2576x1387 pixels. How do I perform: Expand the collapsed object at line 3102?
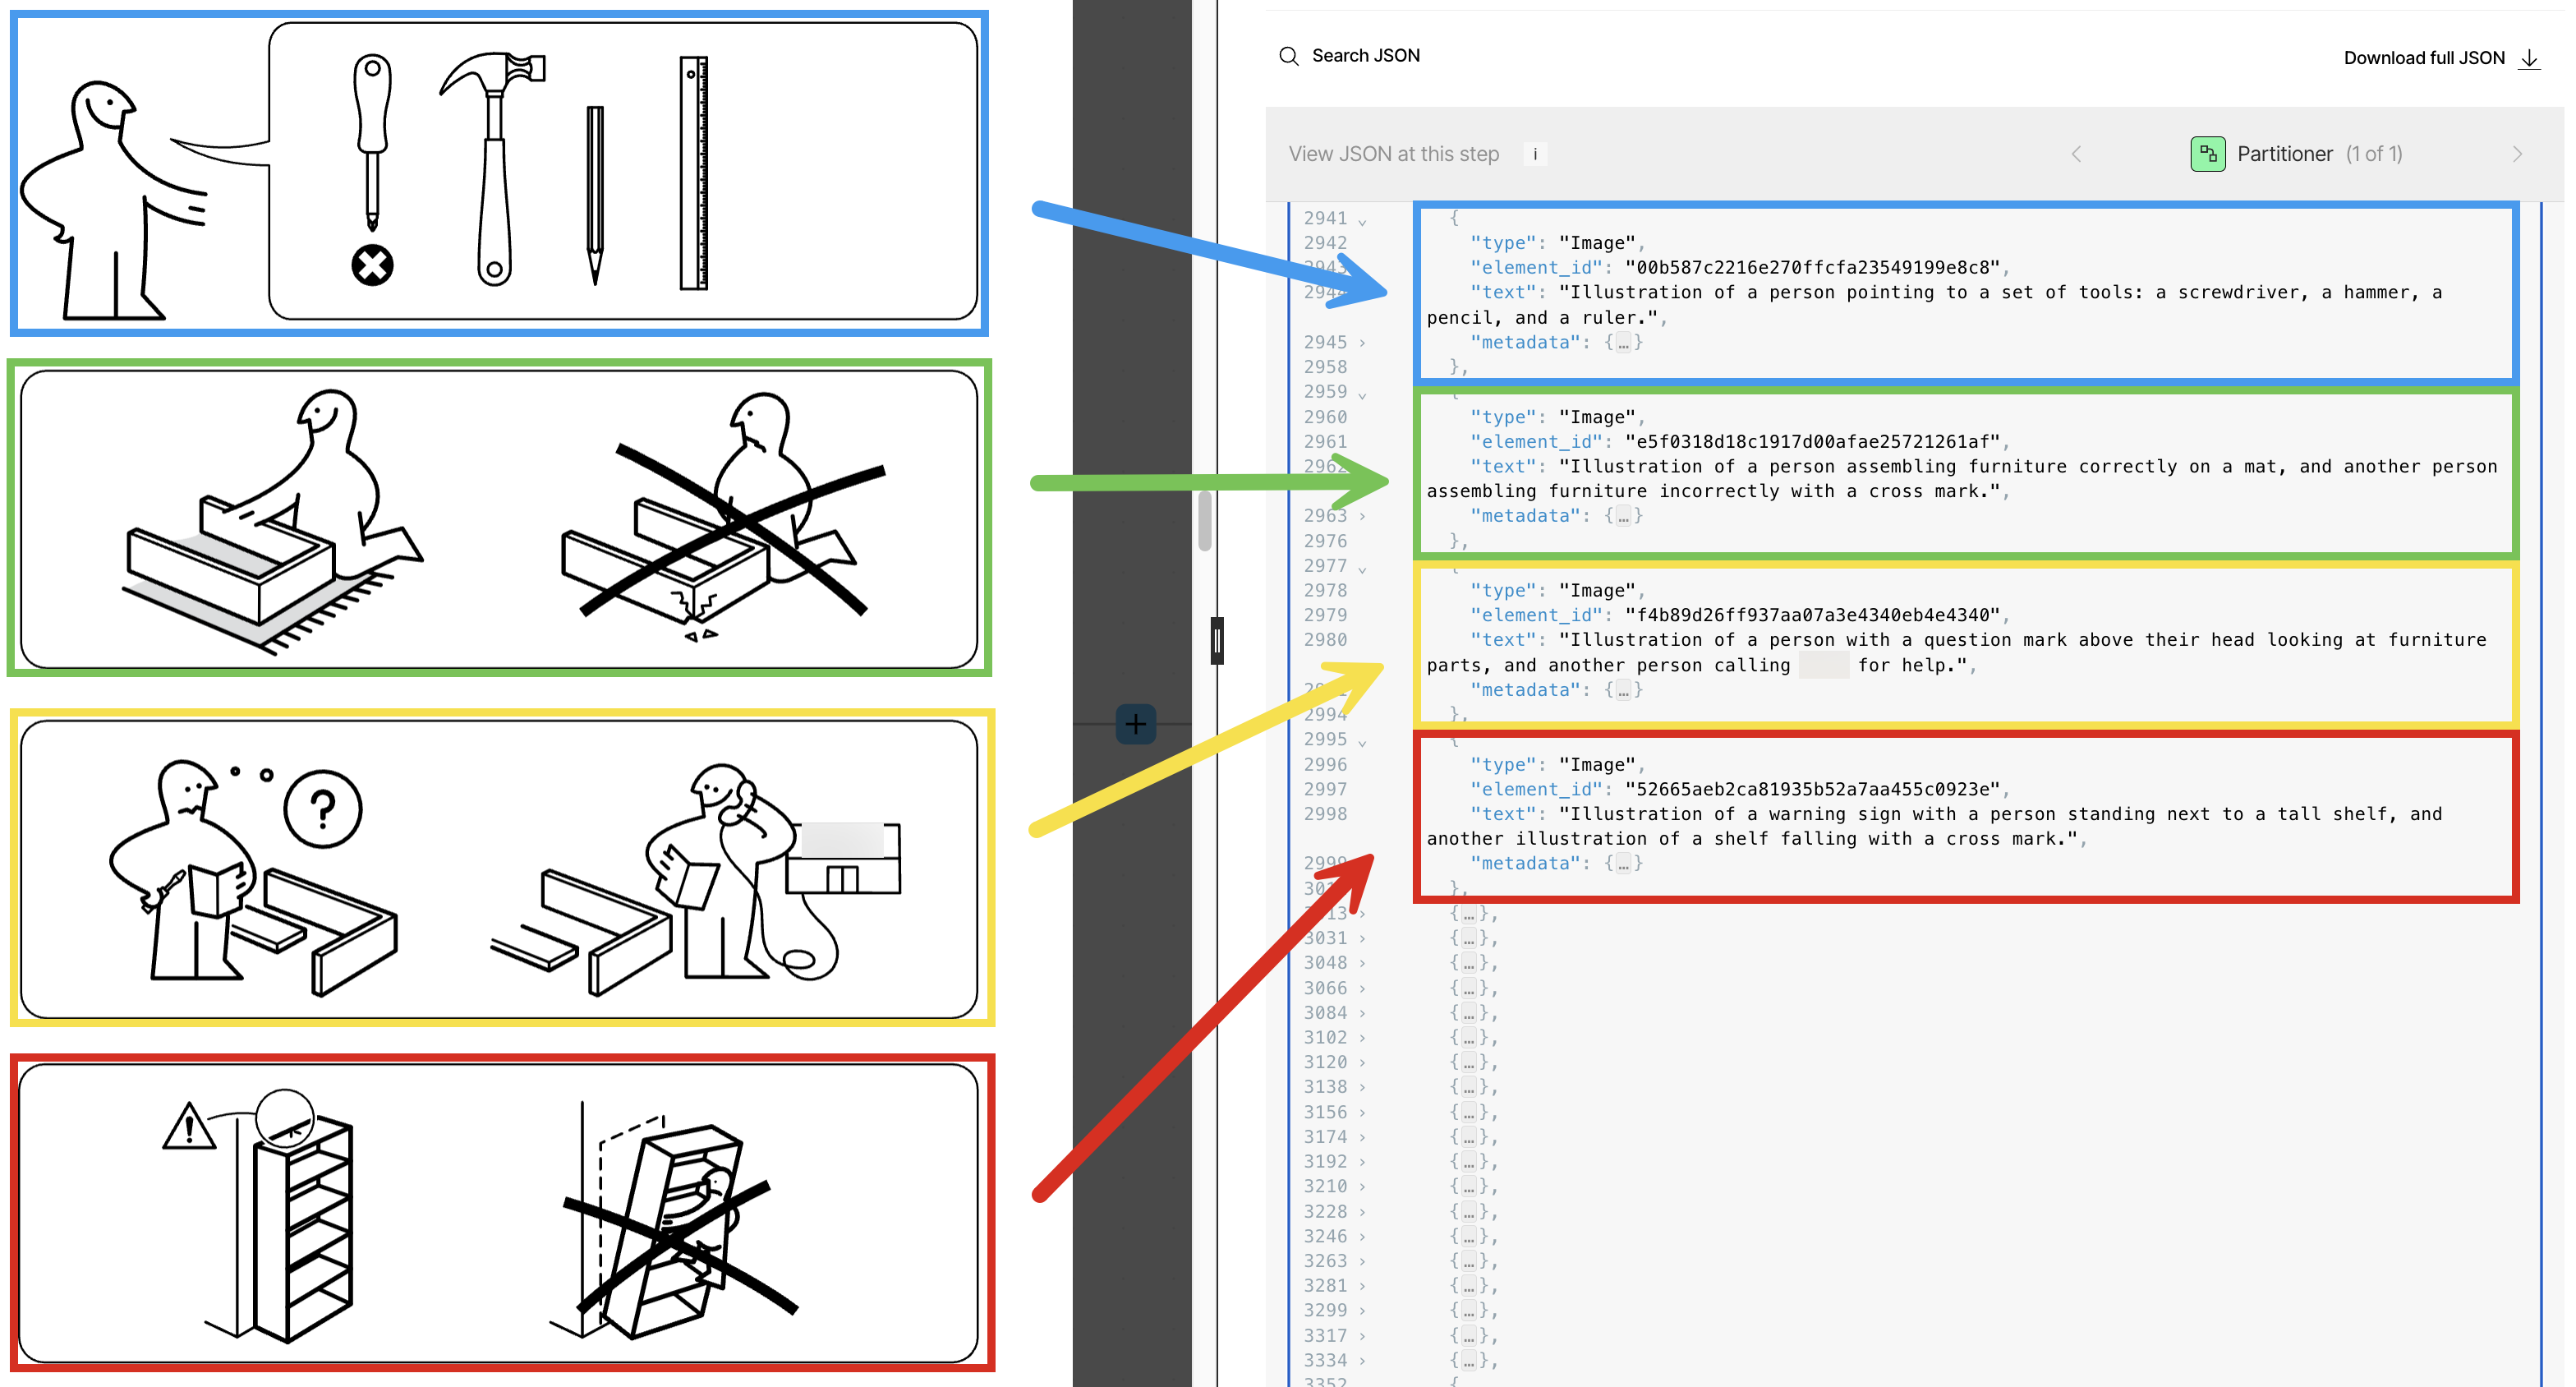pos(1362,1038)
